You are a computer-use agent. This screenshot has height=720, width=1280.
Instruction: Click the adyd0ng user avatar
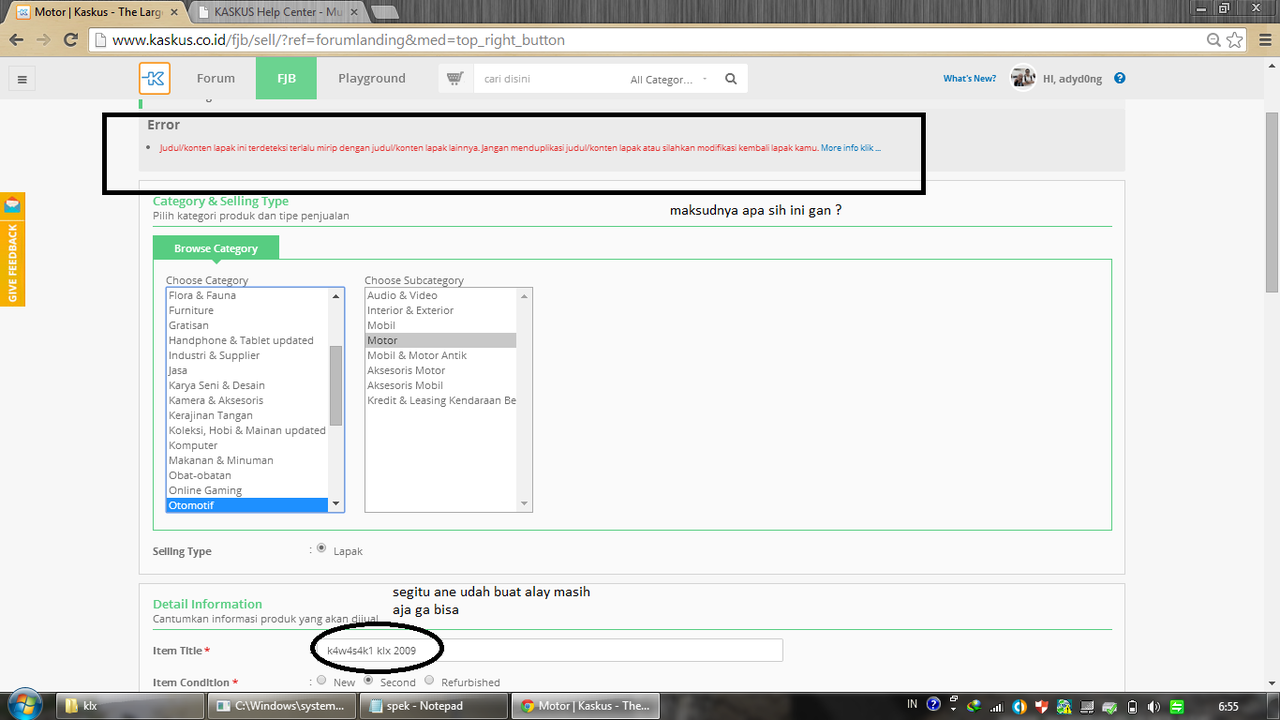point(1022,78)
